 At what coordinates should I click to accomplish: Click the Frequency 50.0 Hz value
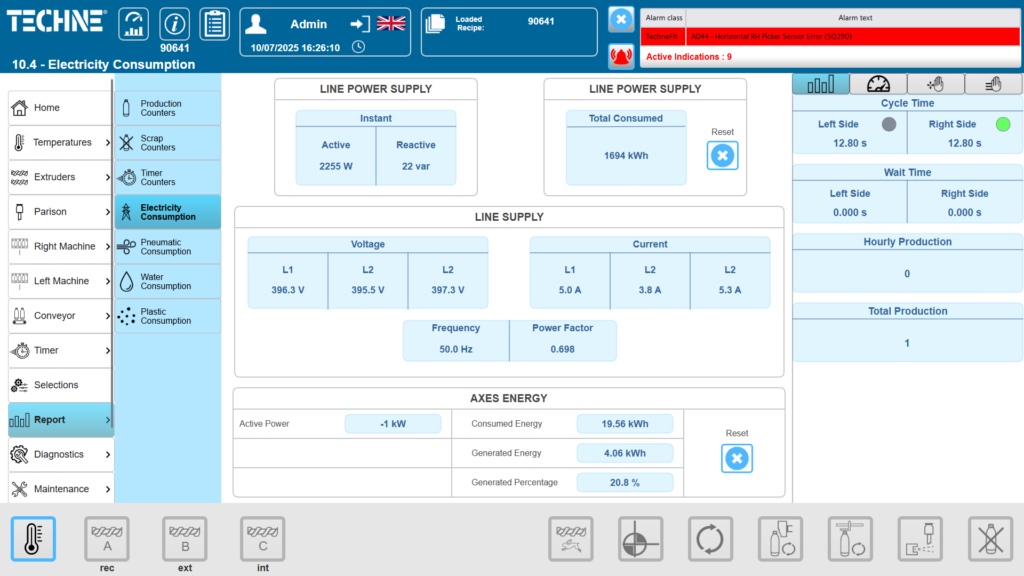(456, 349)
